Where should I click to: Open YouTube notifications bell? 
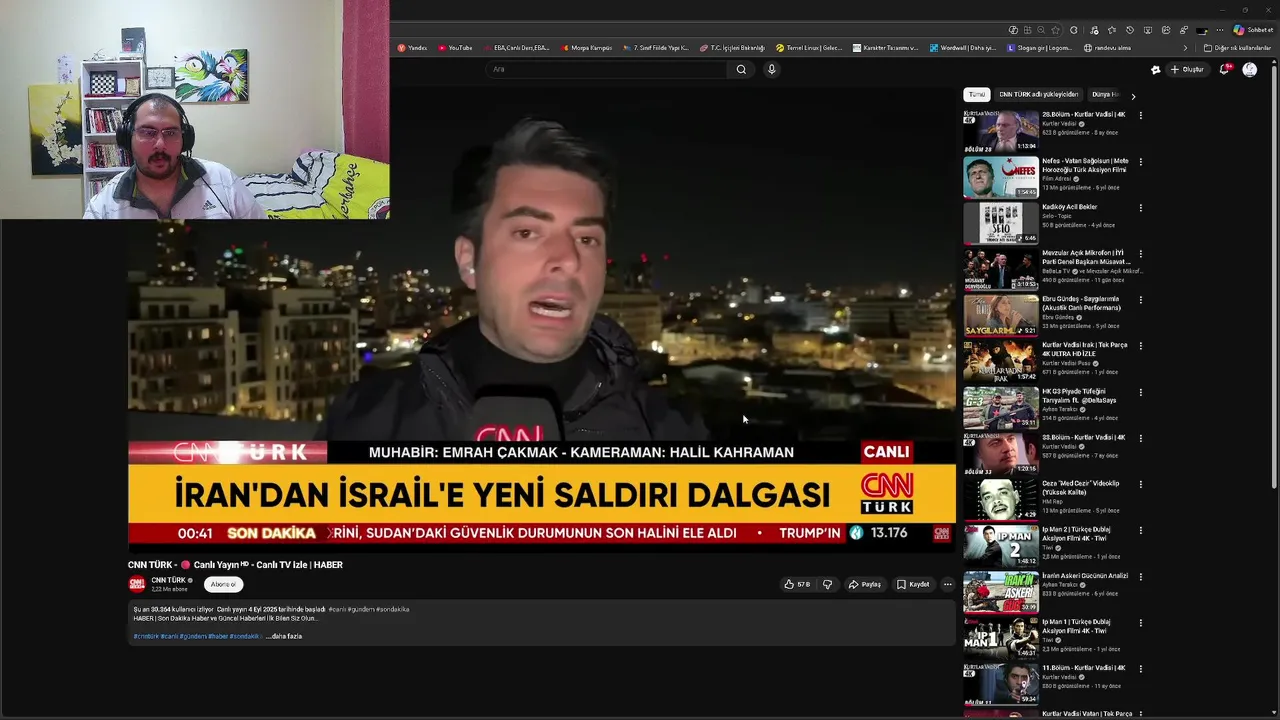coord(1225,69)
